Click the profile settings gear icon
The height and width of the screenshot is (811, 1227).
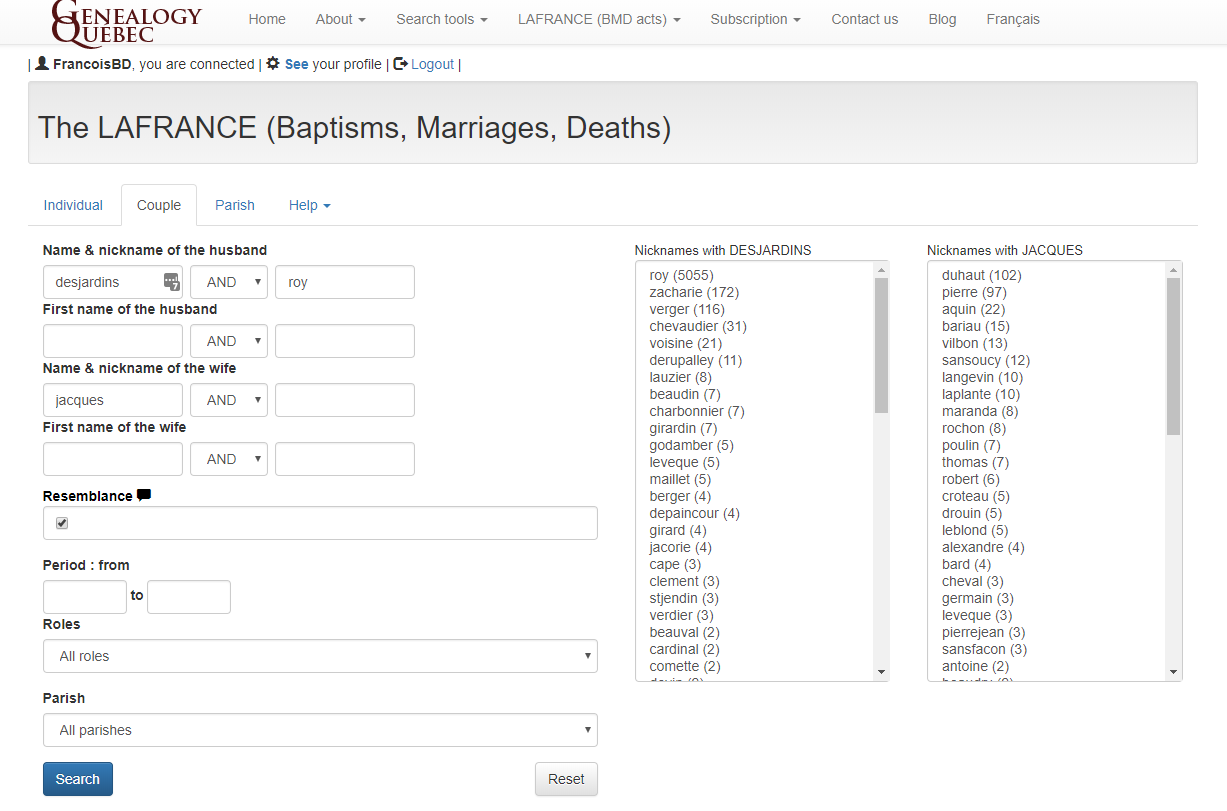pos(273,63)
